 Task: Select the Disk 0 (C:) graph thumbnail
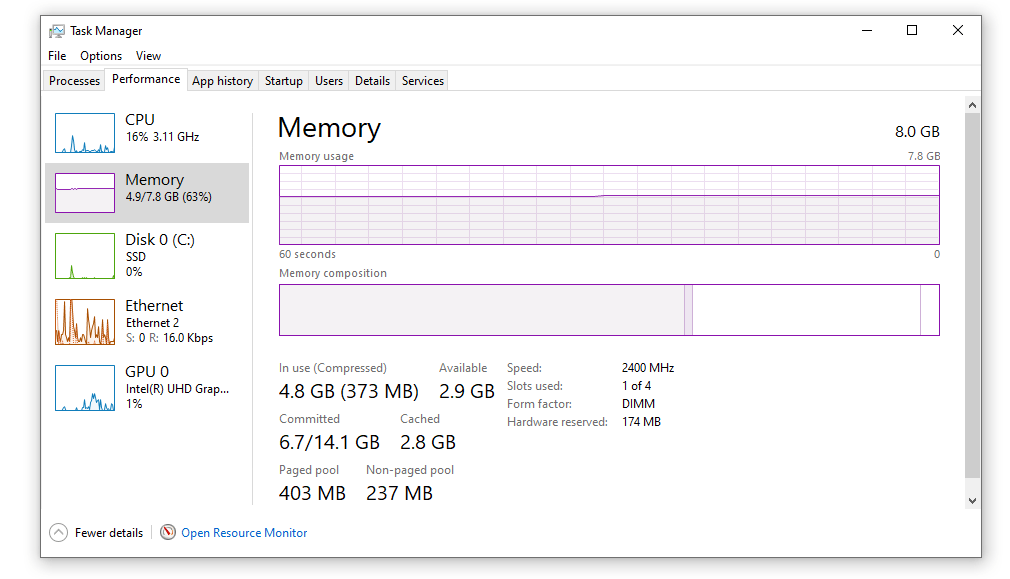(85, 256)
